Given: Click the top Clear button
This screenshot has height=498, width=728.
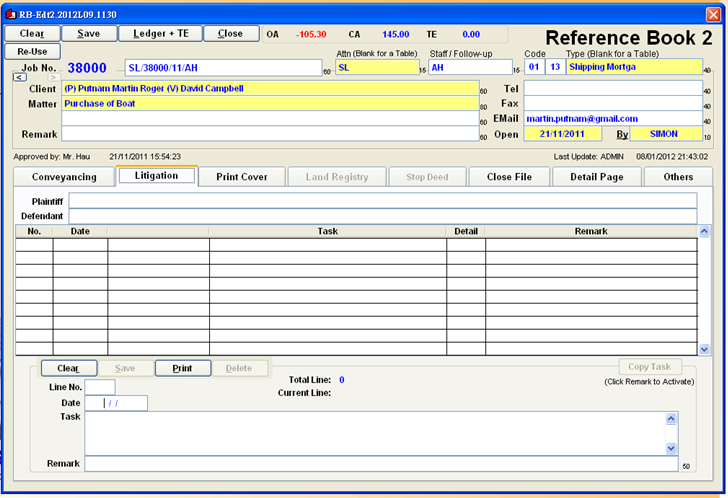Looking at the screenshot, I should (x=32, y=33).
